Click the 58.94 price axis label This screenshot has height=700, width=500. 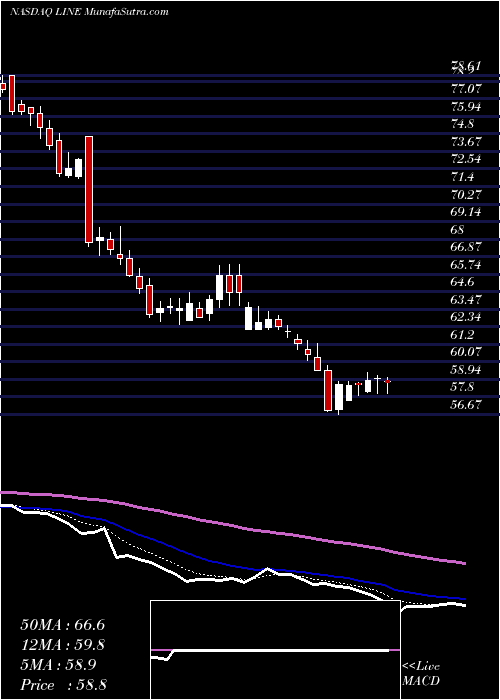coord(467,370)
